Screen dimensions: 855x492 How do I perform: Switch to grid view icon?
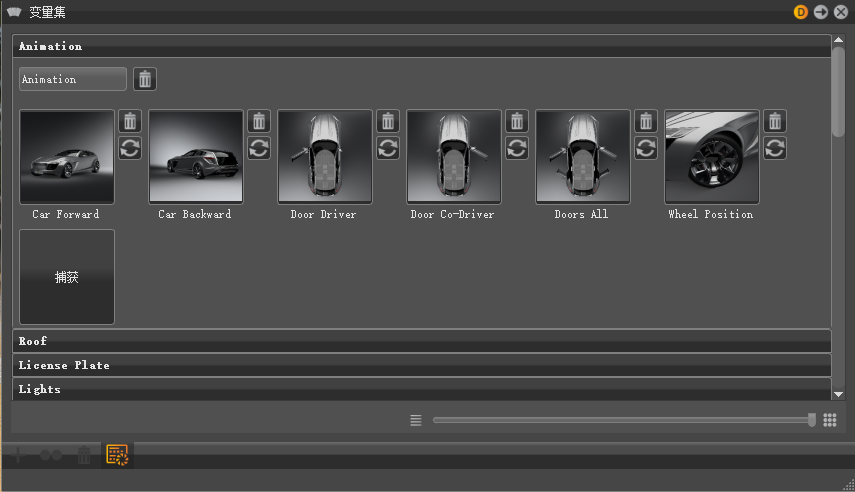830,419
